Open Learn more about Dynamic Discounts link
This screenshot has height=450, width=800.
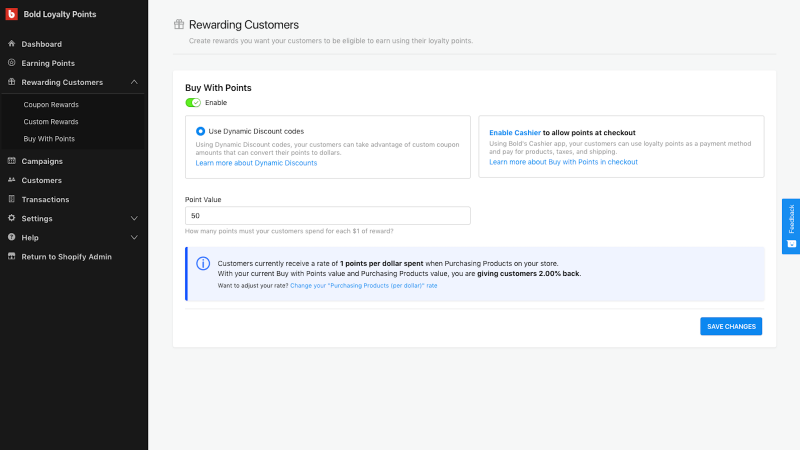[x=256, y=163]
